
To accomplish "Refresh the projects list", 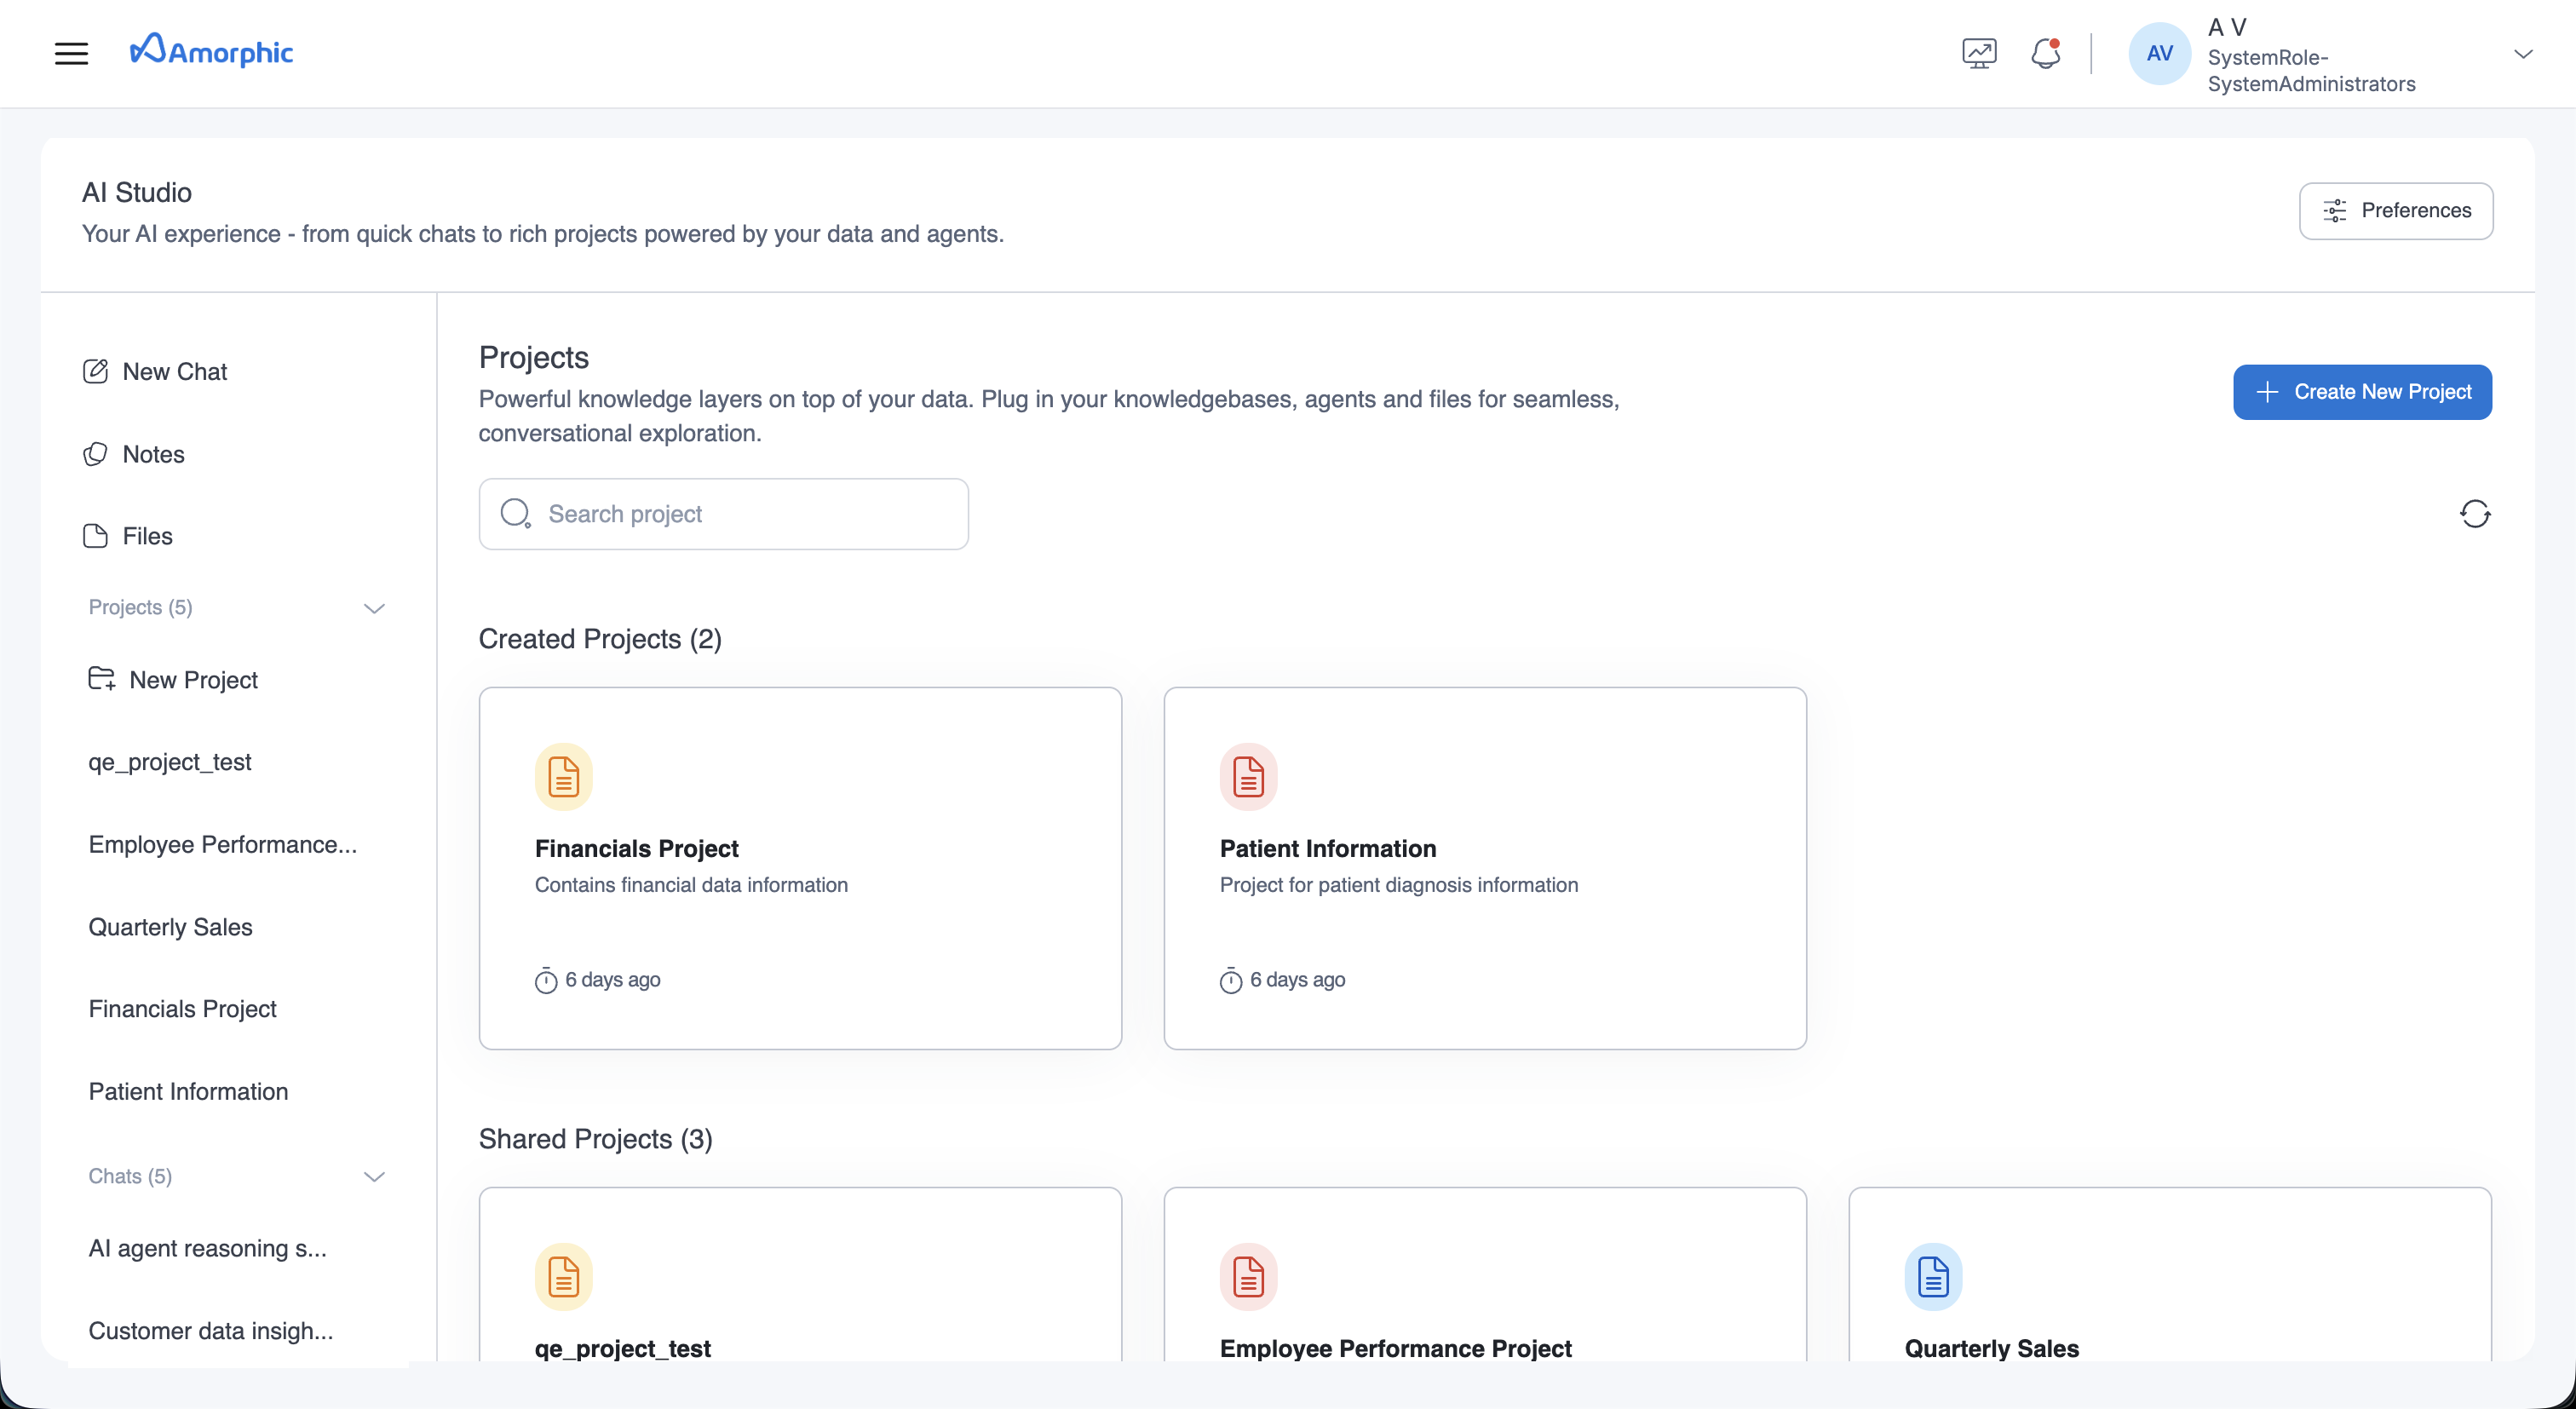I will (2474, 514).
